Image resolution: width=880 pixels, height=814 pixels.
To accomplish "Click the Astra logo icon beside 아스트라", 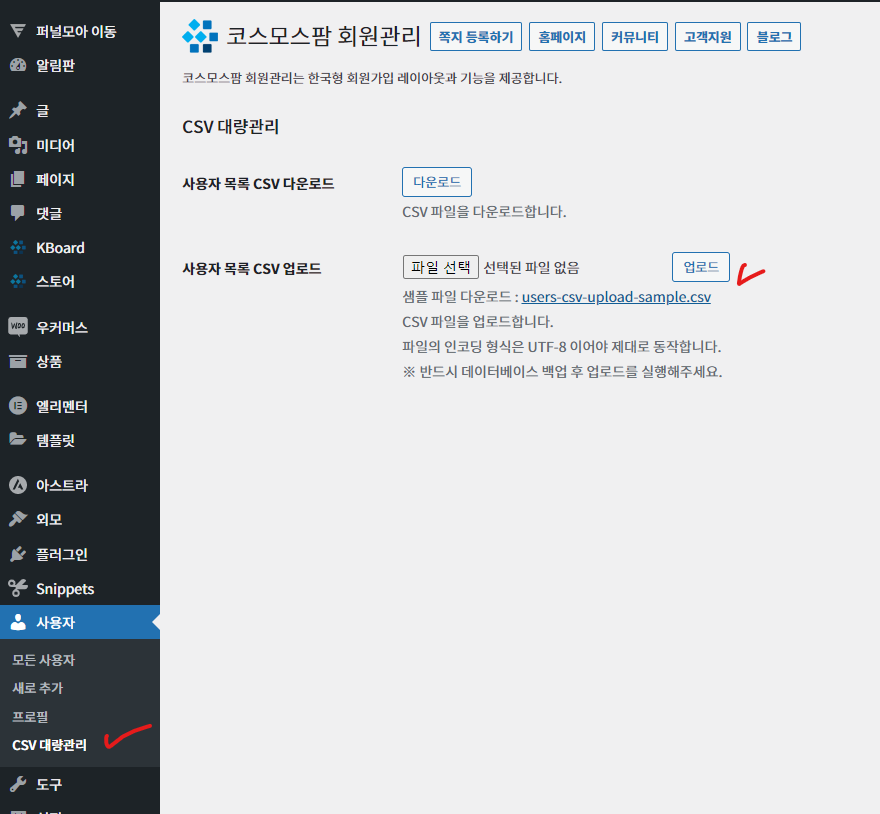I will coord(18,485).
